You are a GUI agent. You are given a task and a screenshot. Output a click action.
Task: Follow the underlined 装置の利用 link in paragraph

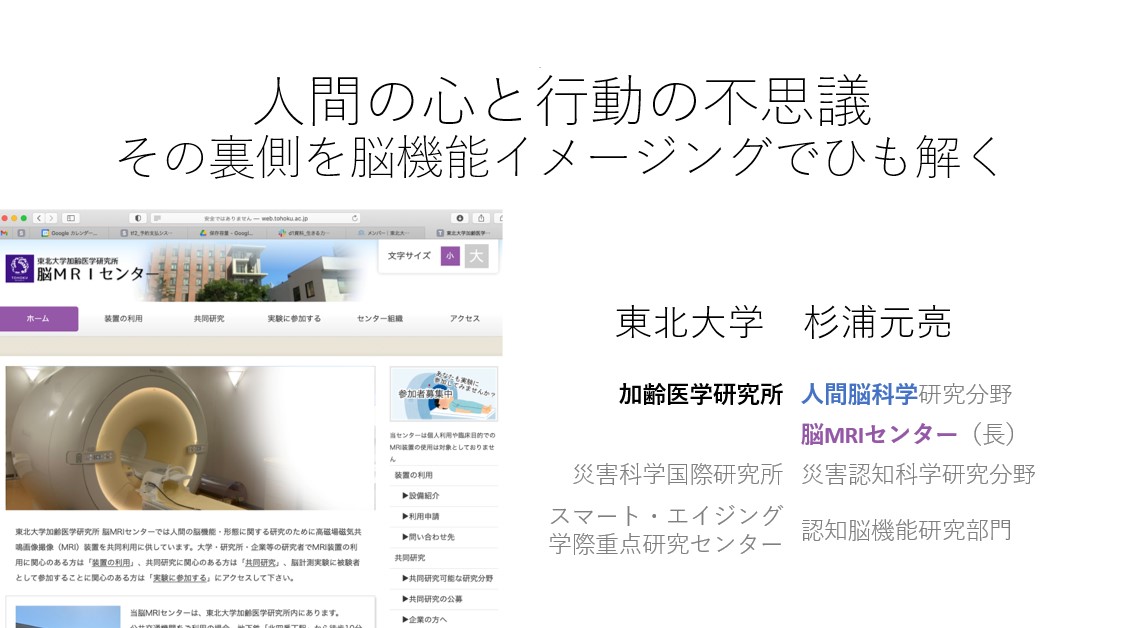tap(111, 563)
